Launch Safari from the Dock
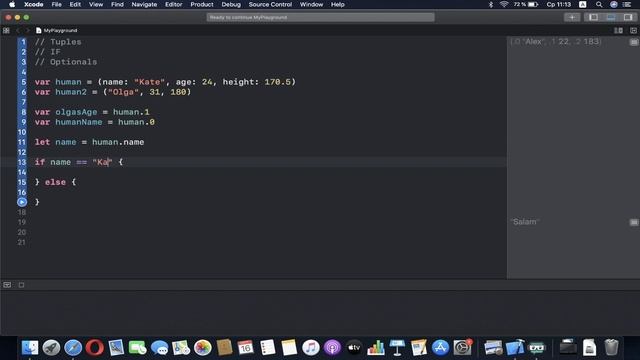640x360 pixels. 73,348
